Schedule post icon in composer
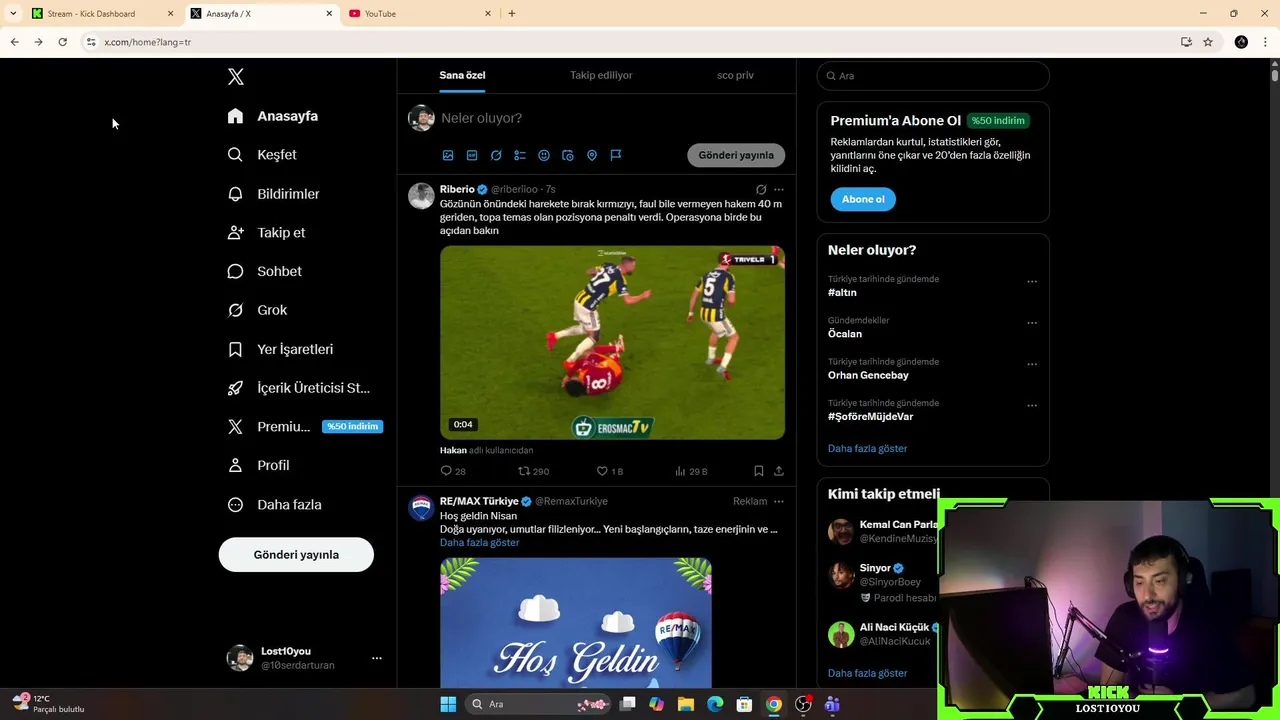Viewport: 1280px width, 720px height. 568,155
